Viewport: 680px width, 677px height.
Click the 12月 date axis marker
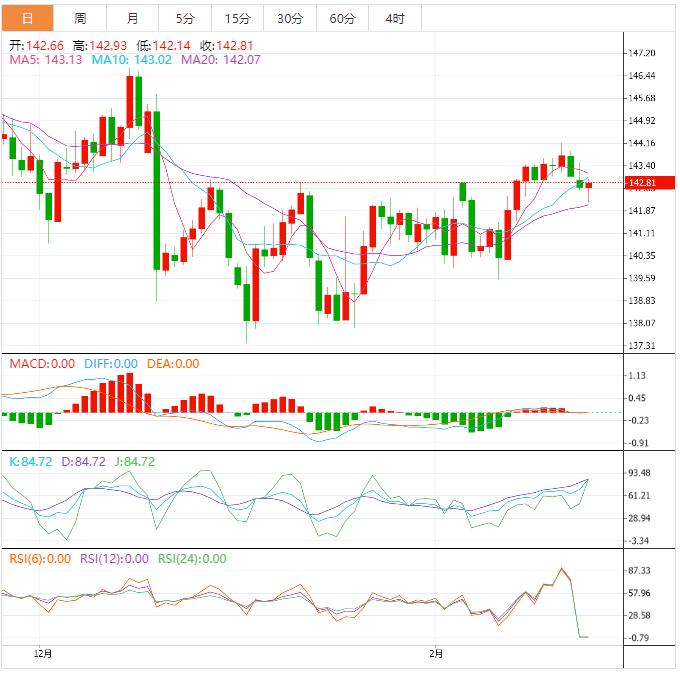(x=42, y=654)
